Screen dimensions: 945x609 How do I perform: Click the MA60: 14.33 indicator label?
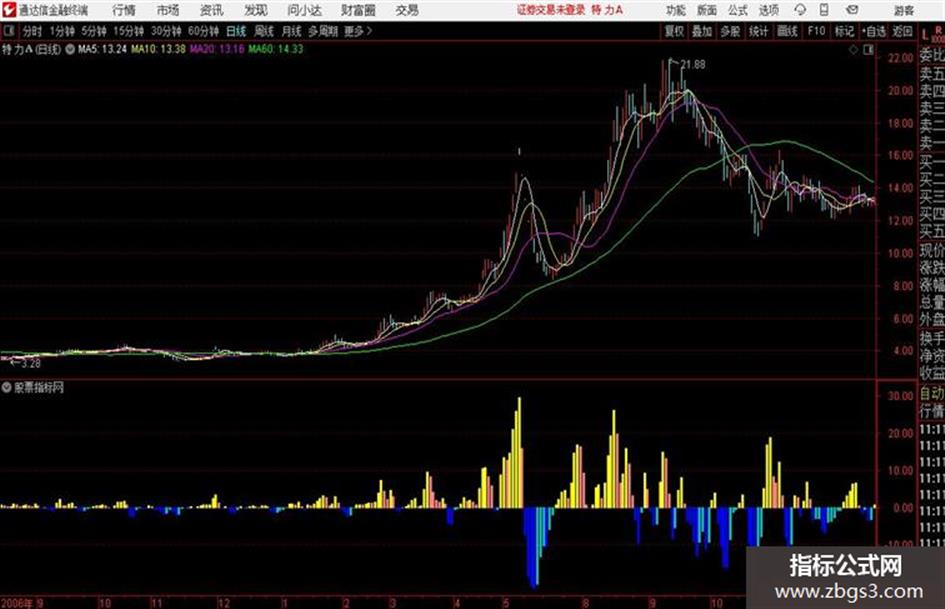(276, 49)
